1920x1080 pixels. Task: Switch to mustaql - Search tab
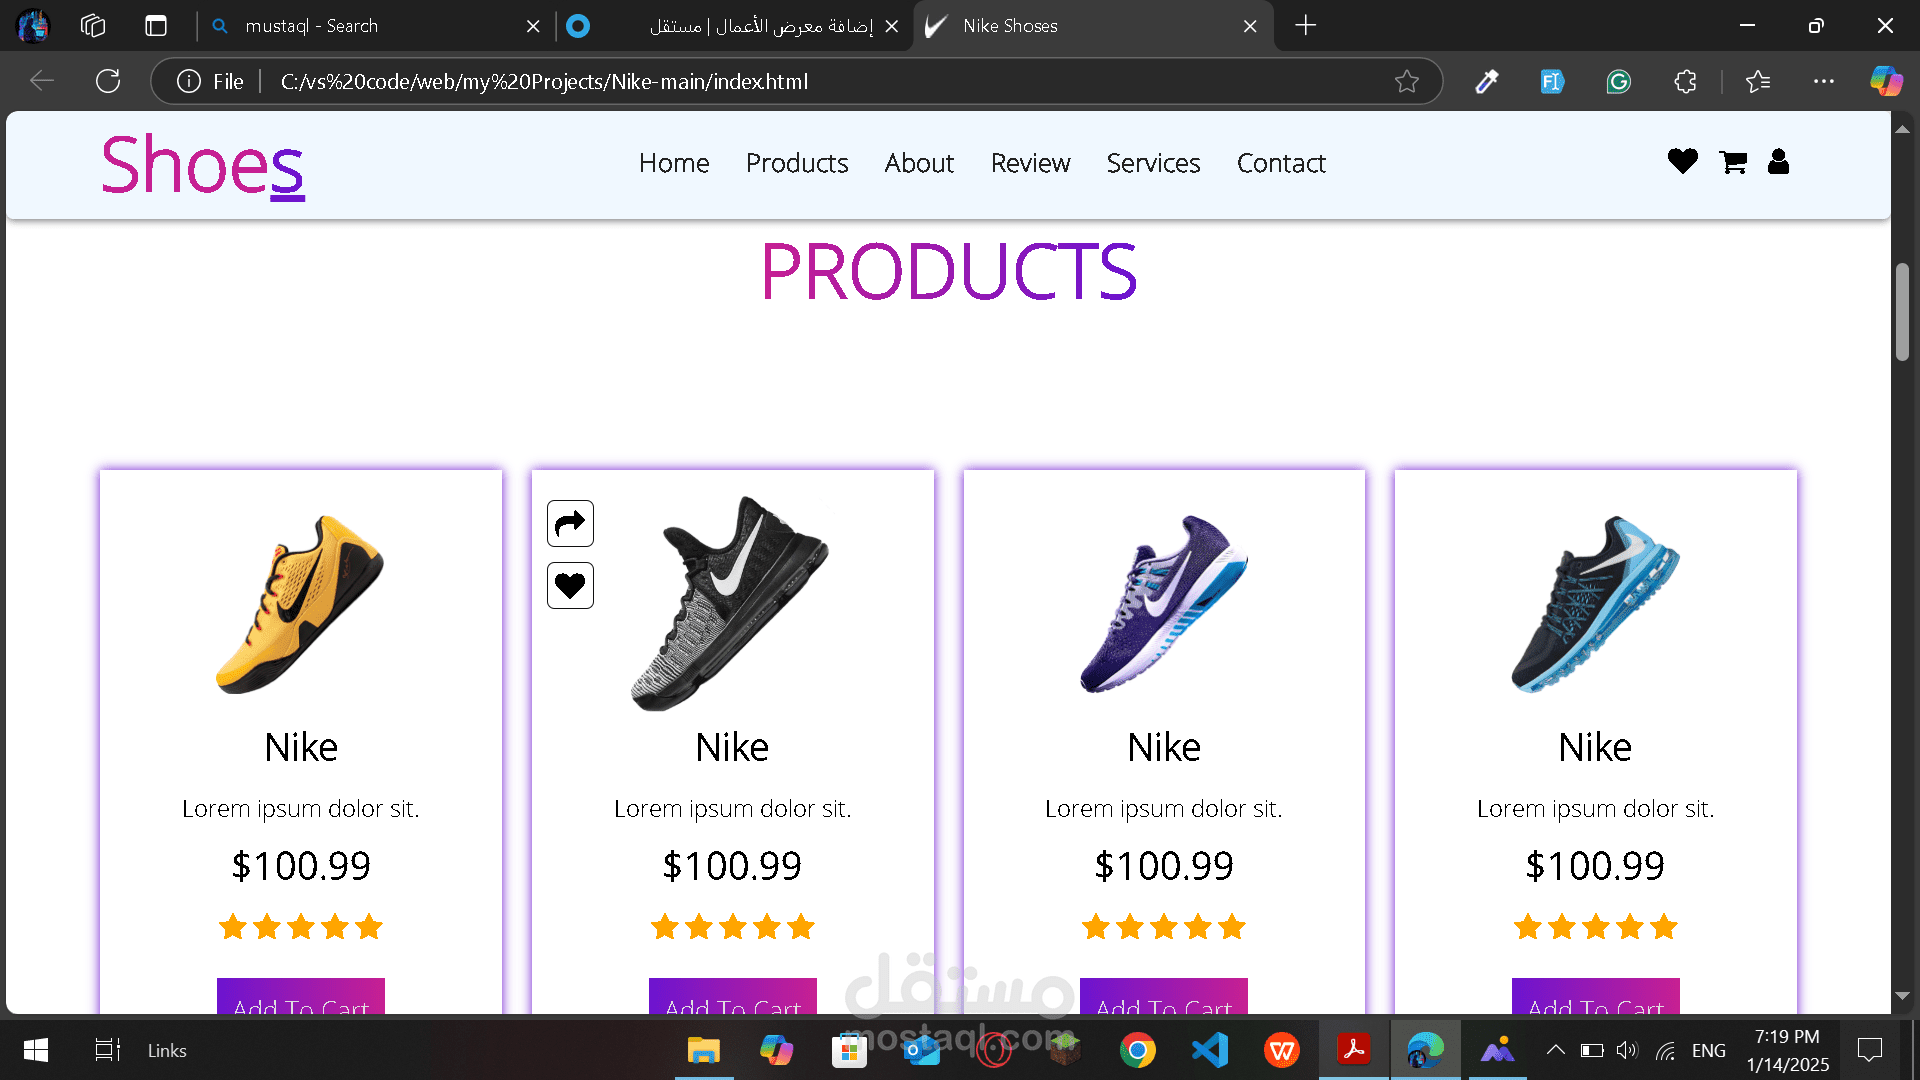370,26
